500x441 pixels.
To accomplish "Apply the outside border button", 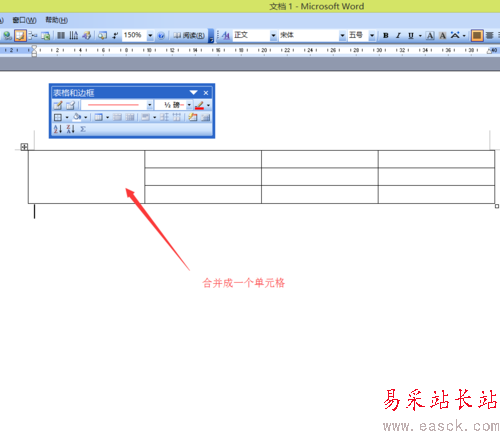I will pos(58,117).
